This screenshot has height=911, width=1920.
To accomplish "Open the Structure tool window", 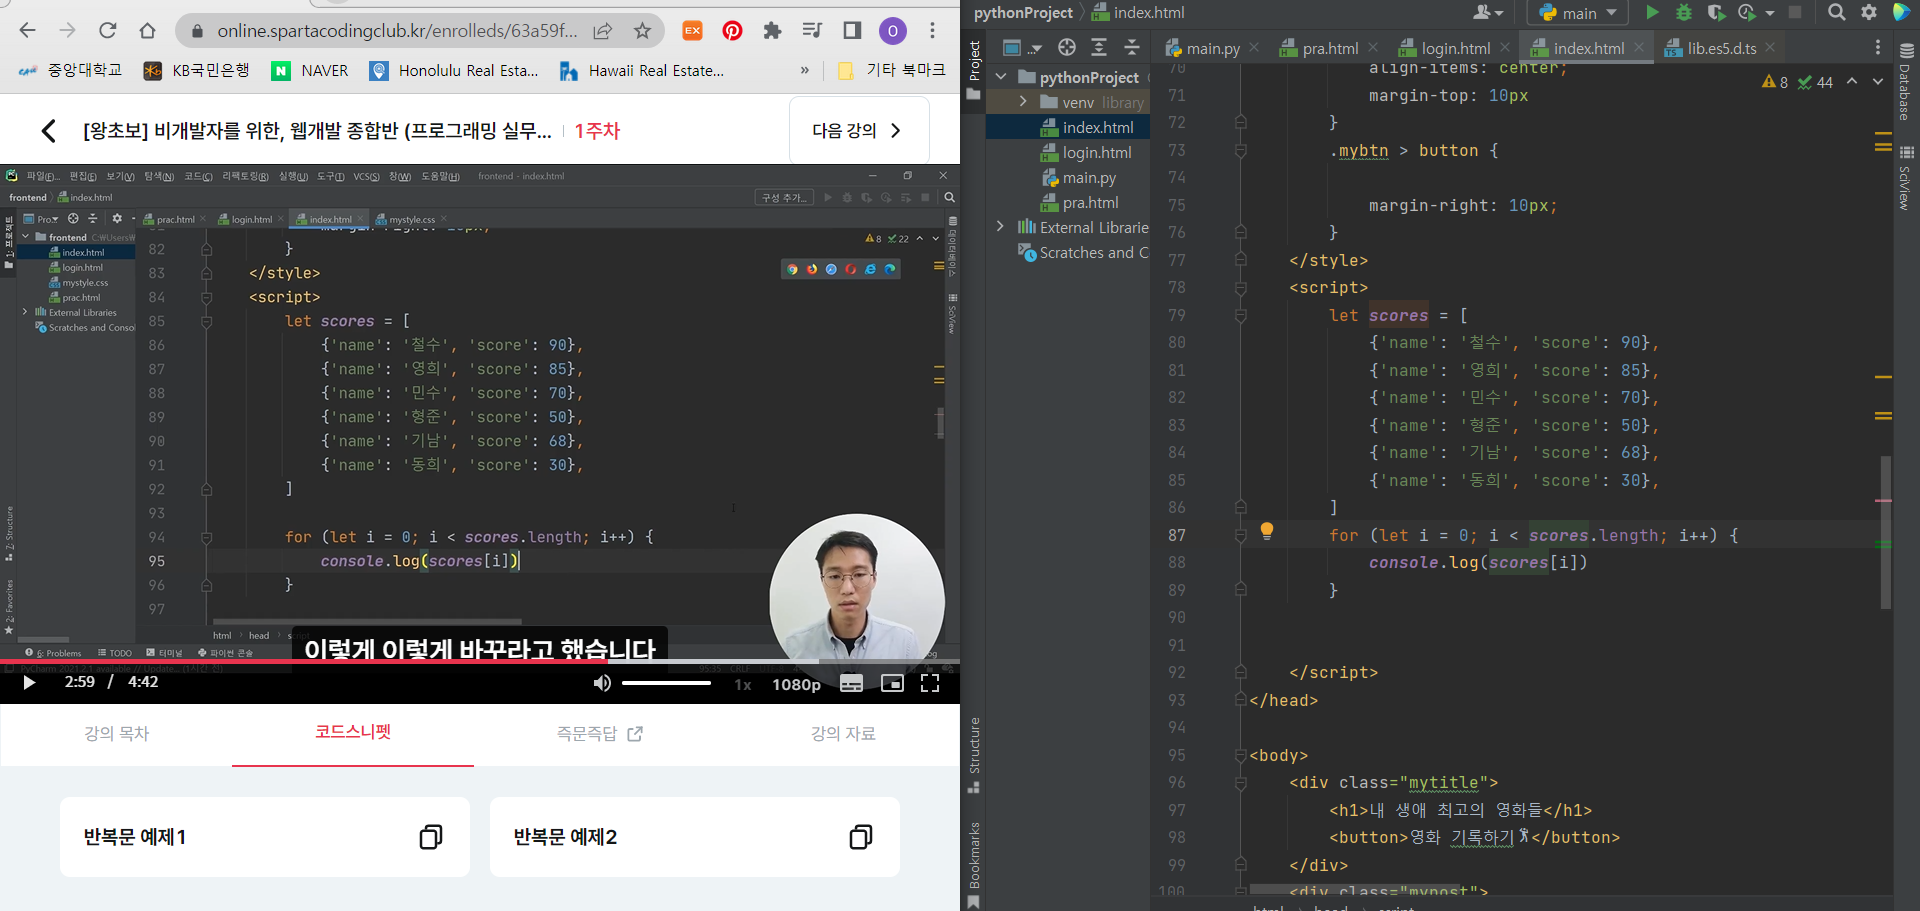I will pyautogui.click(x=974, y=755).
